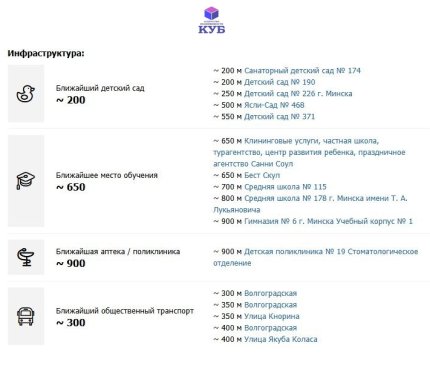Open Гимназия № 6 Учебный корпус link
This screenshot has width=430, height=374.
328,221
